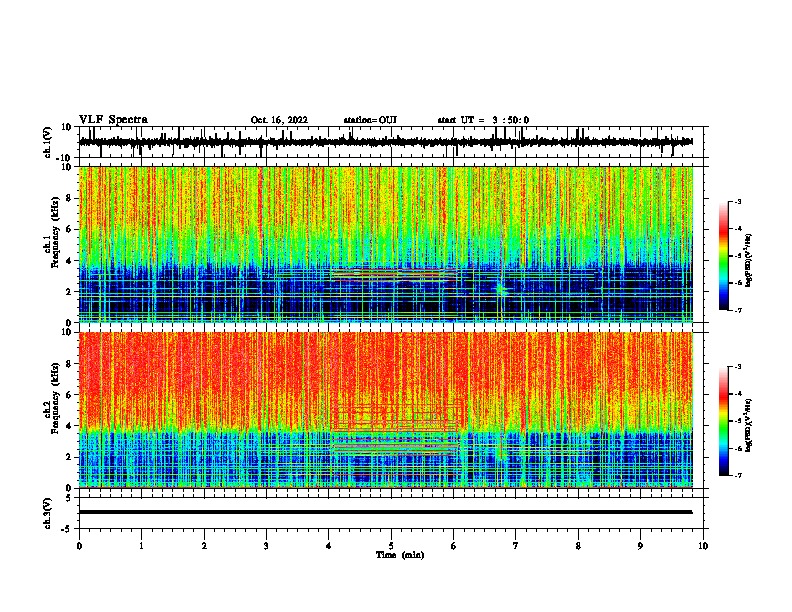Click time axis tick label "1"

coord(141,546)
